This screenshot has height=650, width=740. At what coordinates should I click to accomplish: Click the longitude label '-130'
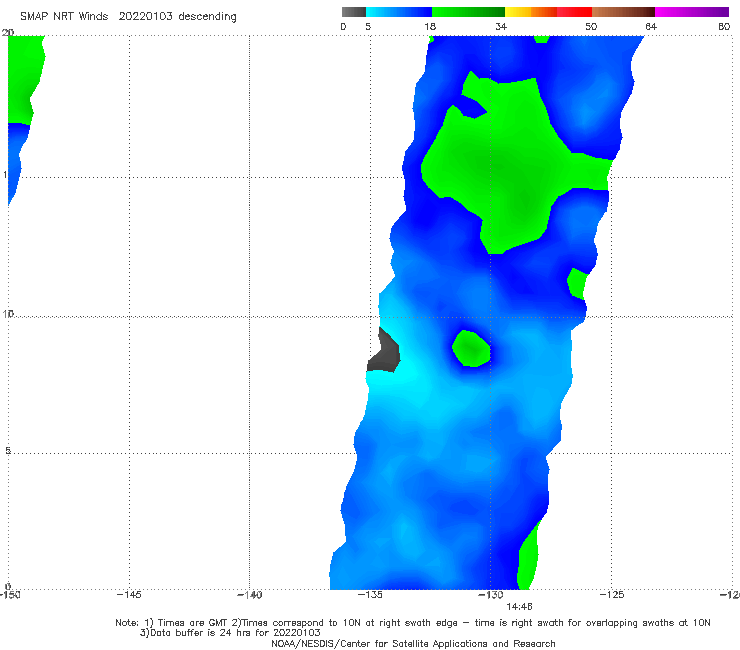[x=491, y=595]
